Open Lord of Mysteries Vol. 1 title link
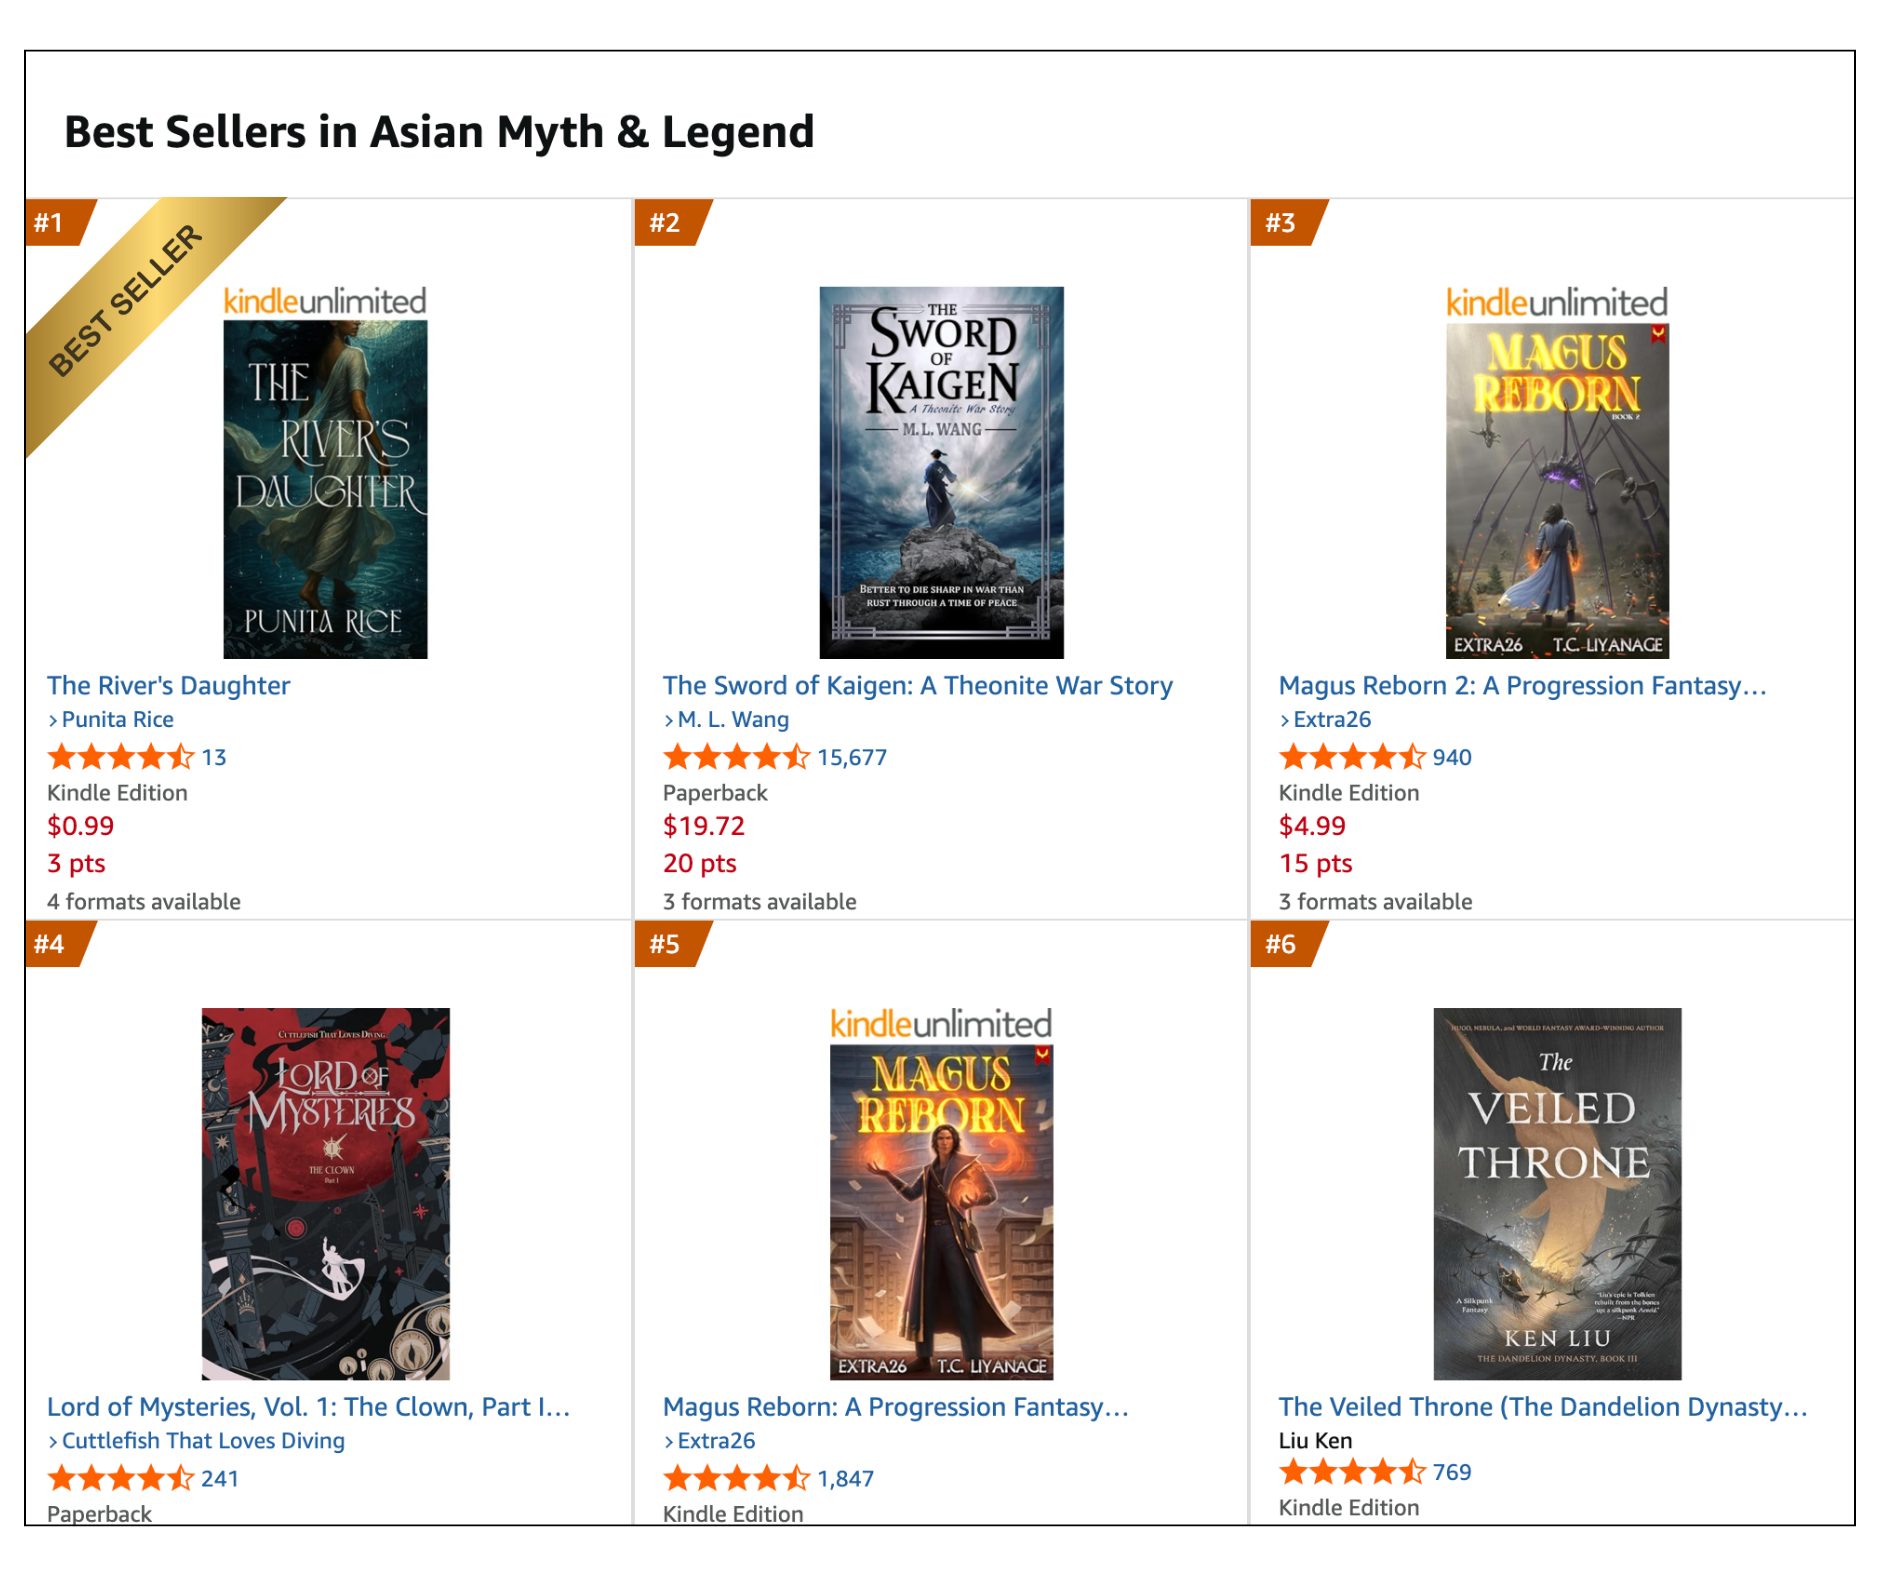The image size is (1880, 1576). click(308, 1406)
